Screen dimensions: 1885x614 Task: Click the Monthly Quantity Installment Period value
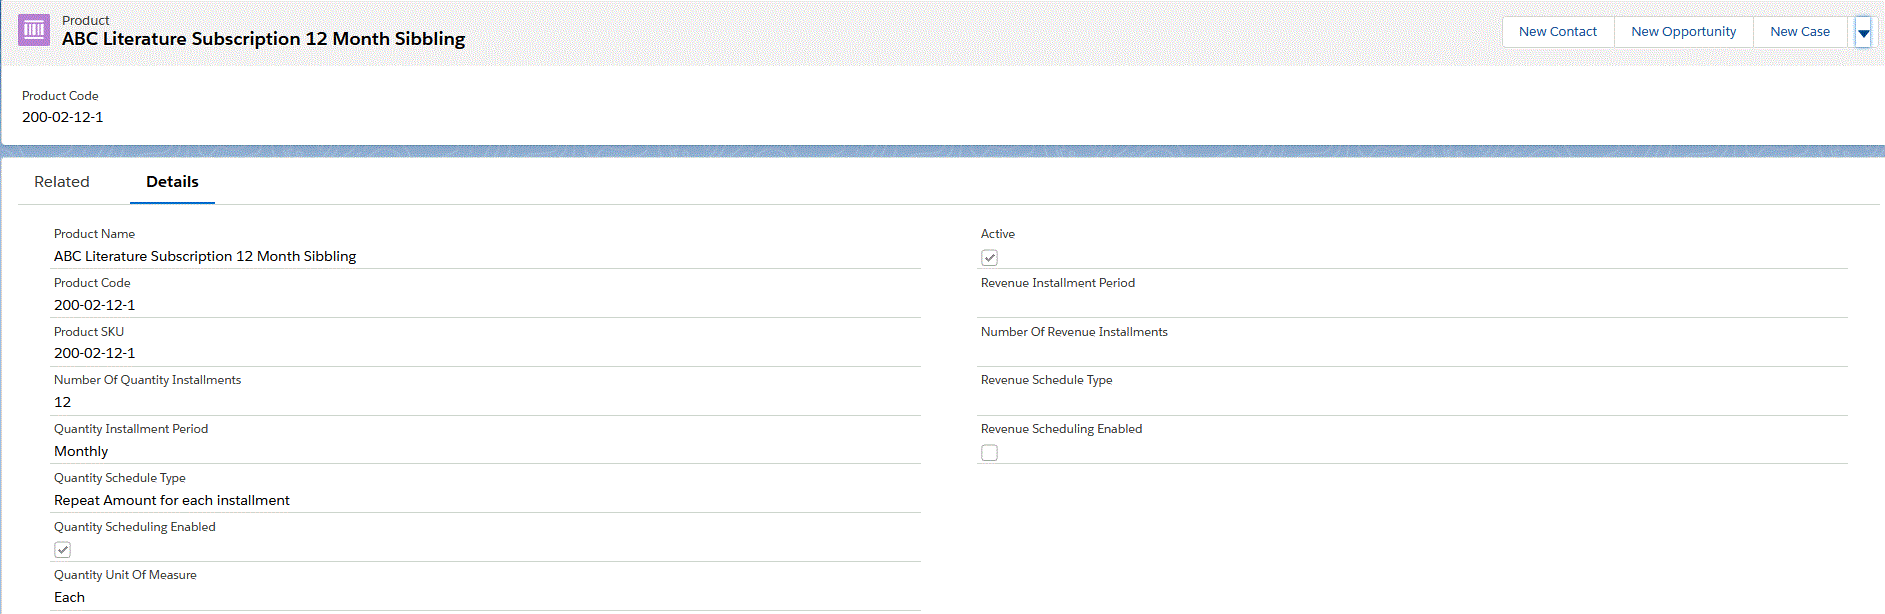81,452
